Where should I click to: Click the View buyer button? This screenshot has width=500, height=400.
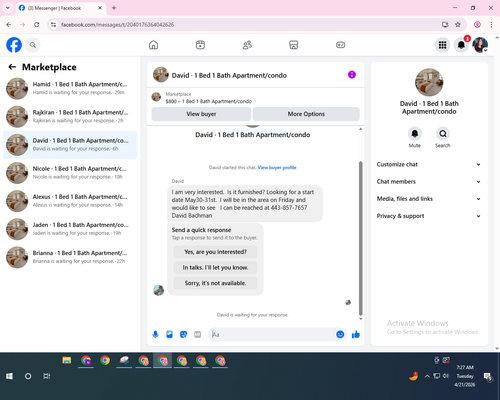pyautogui.click(x=201, y=114)
